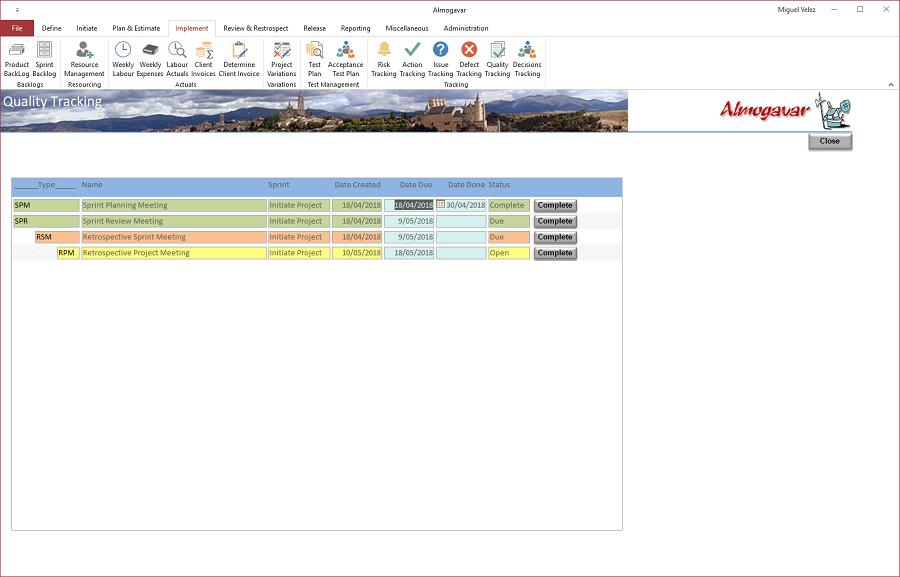The image size is (900, 577).
Task: Switch to the Define tab
Action: pyautogui.click(x=52, y=28)
